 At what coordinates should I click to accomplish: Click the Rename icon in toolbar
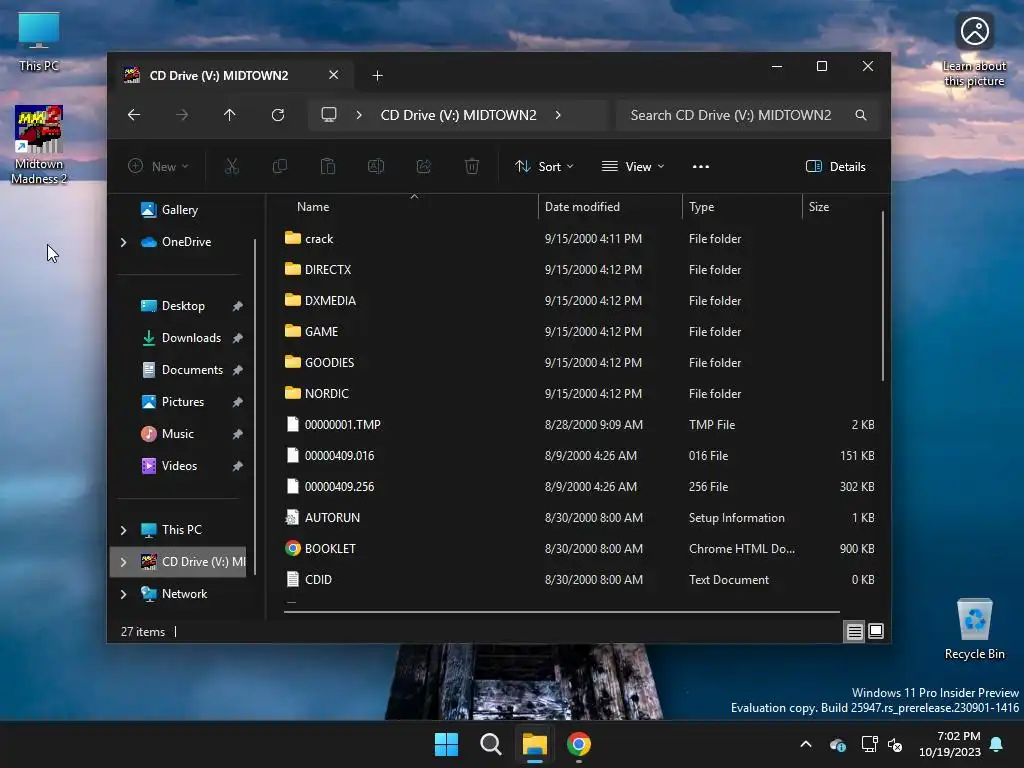pyautogui.click(x=376, y=167)
